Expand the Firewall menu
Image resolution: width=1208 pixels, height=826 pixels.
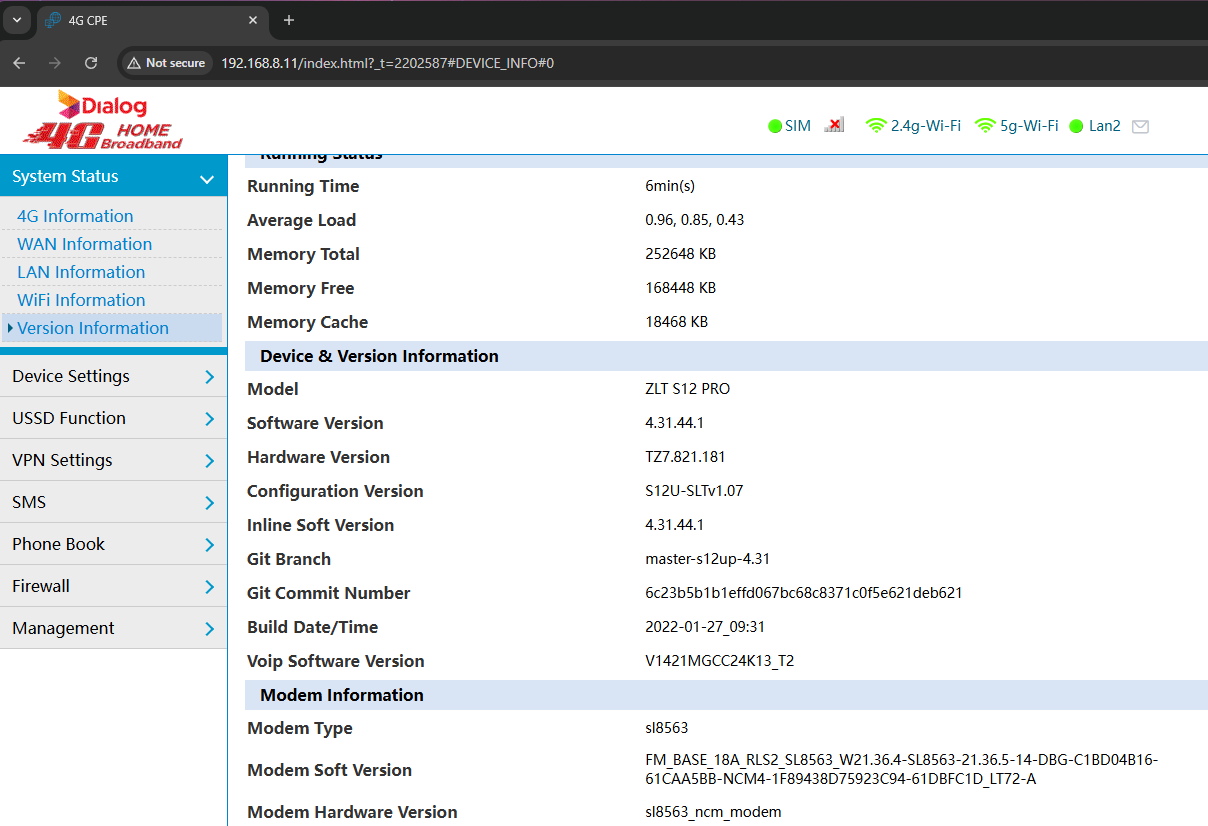pyautogui.click(x=113, y=586)
